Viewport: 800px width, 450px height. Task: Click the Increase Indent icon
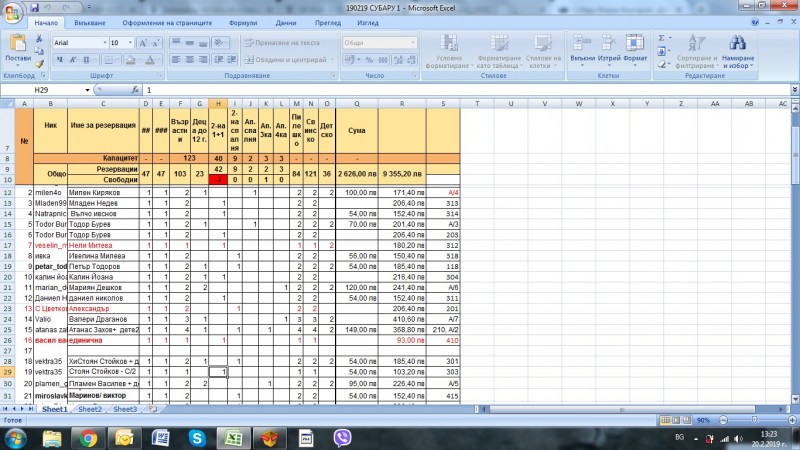232,60
